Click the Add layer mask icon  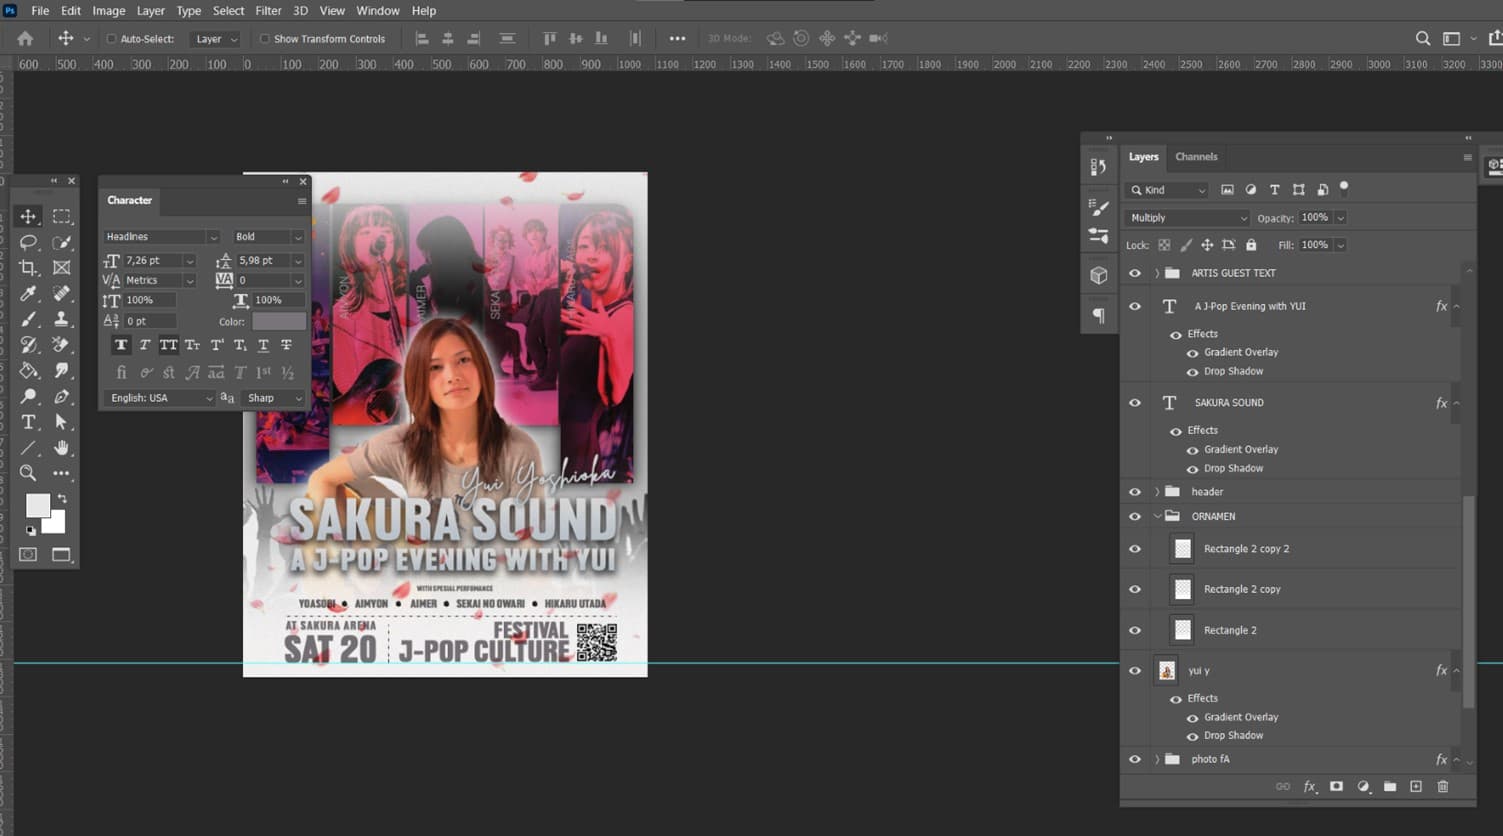coord(1336,786)
